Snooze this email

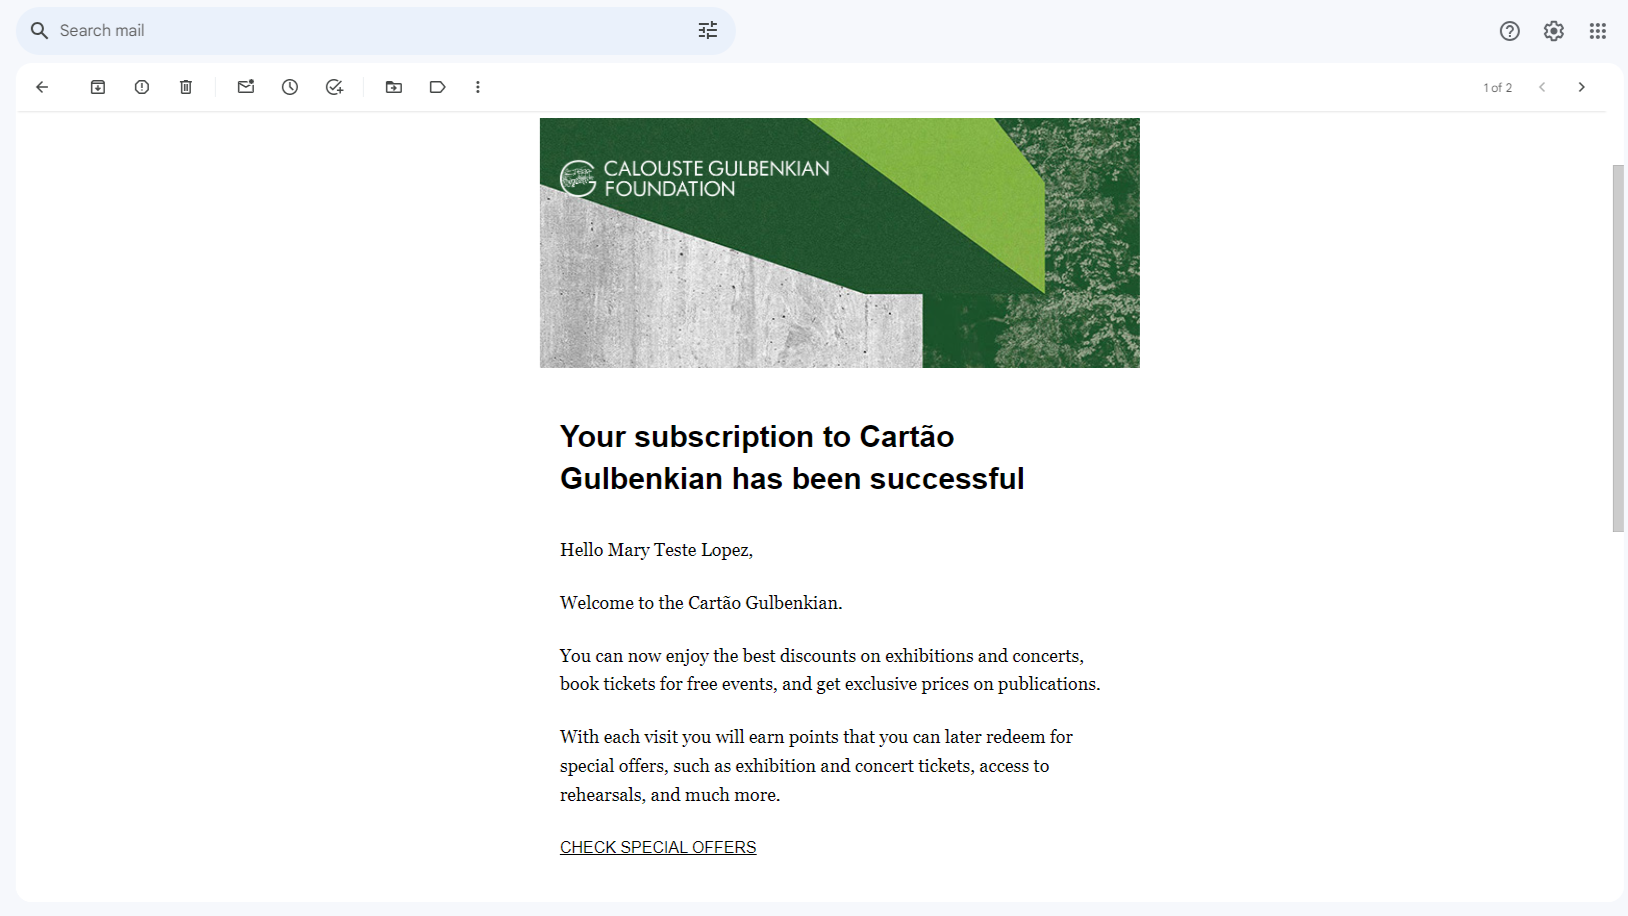(290, 87)
